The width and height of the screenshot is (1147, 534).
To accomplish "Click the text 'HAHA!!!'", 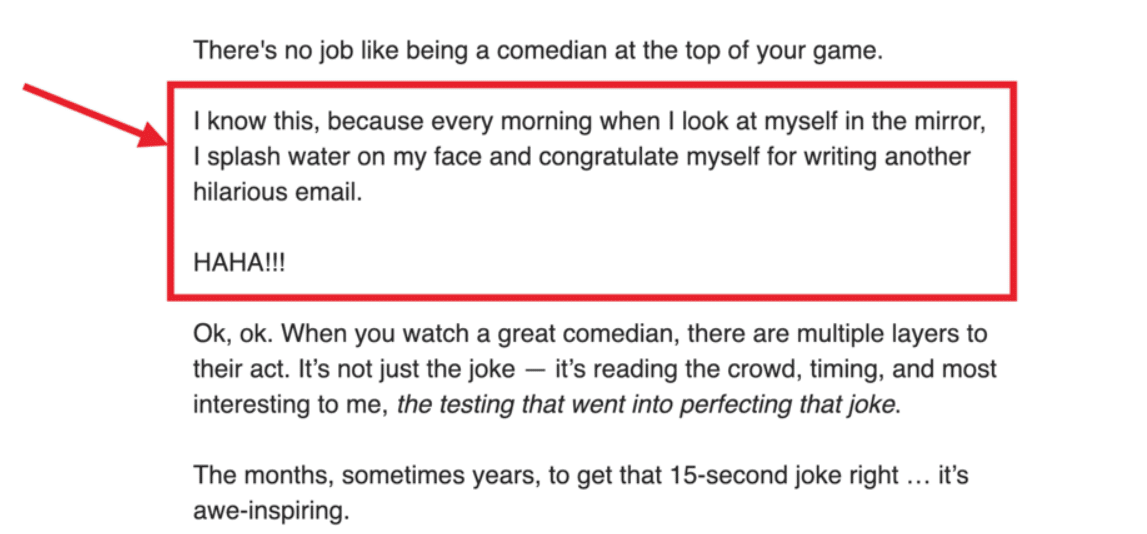I will coord(238,263).
